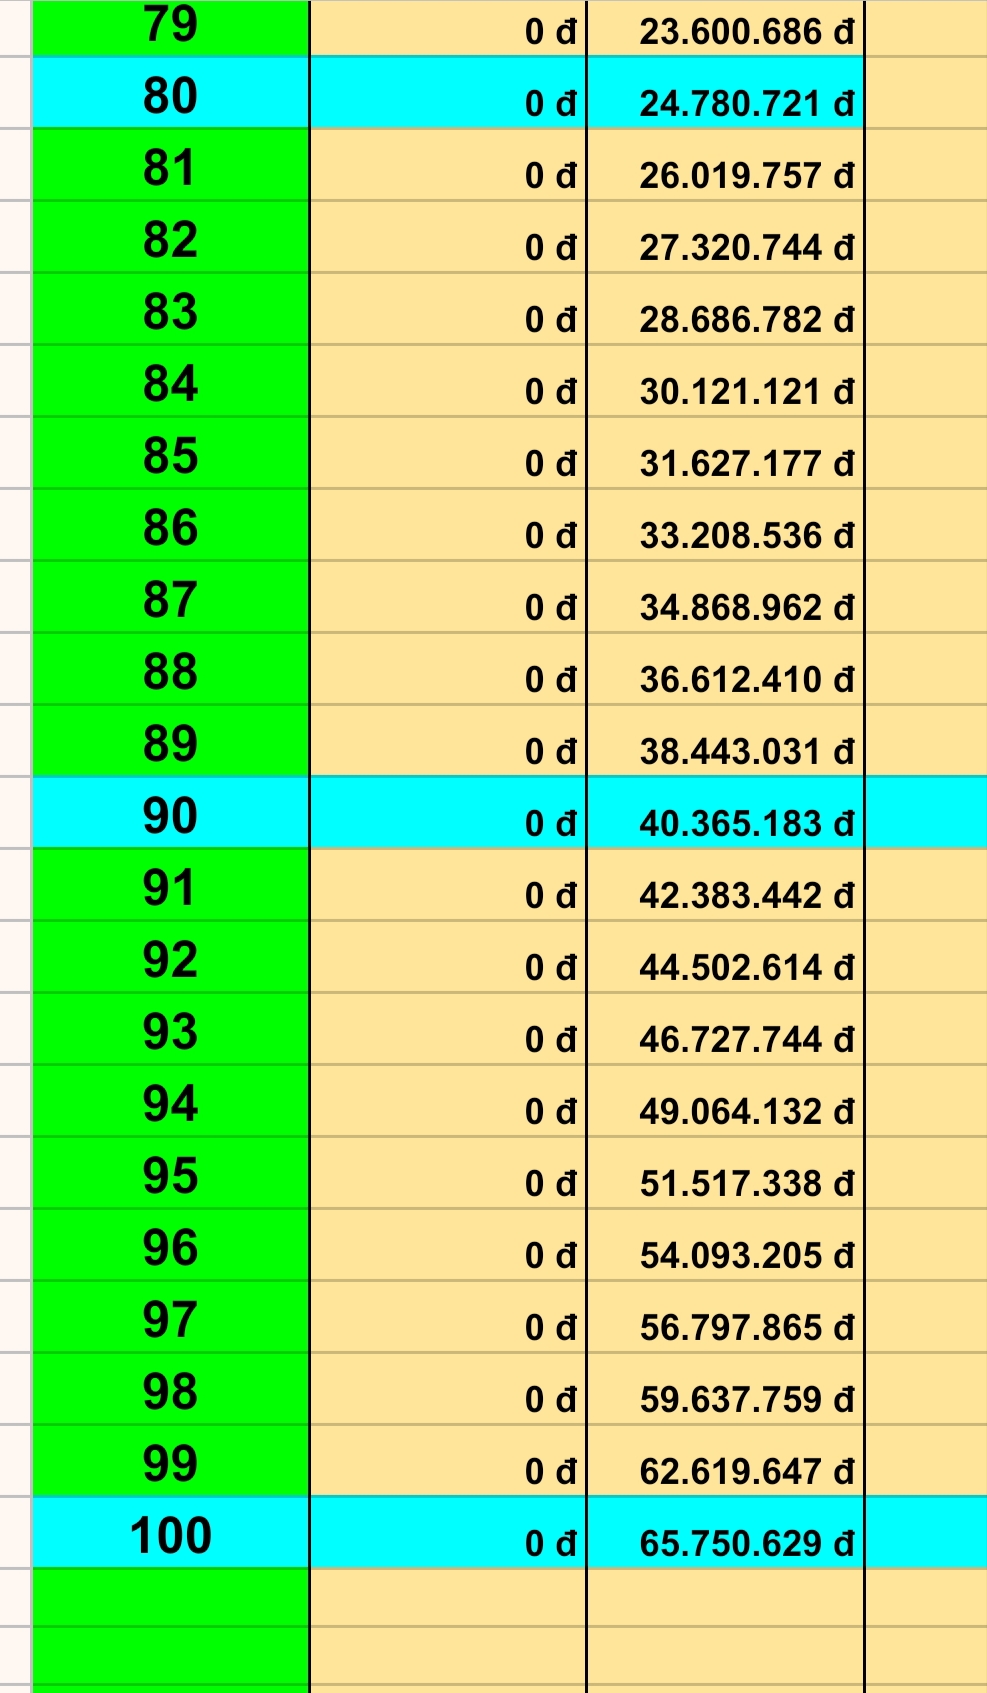Select the green cell numbered 81
987x1693 pixels.
coord(170,168)
